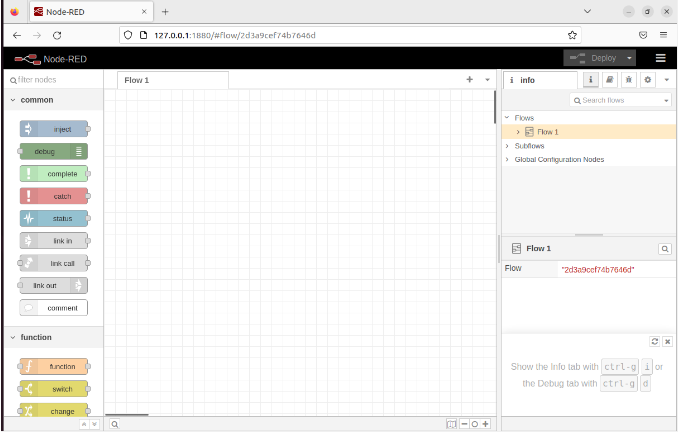Screen dimensions: 678x432
Task: Select Flow 1 row in outline
Action: [x=589, y=132]
